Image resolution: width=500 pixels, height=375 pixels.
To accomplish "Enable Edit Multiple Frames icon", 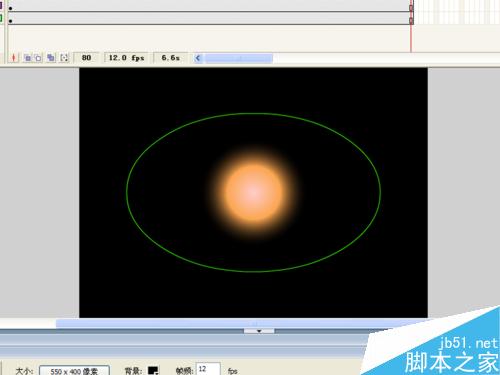I will click(51, 58).
